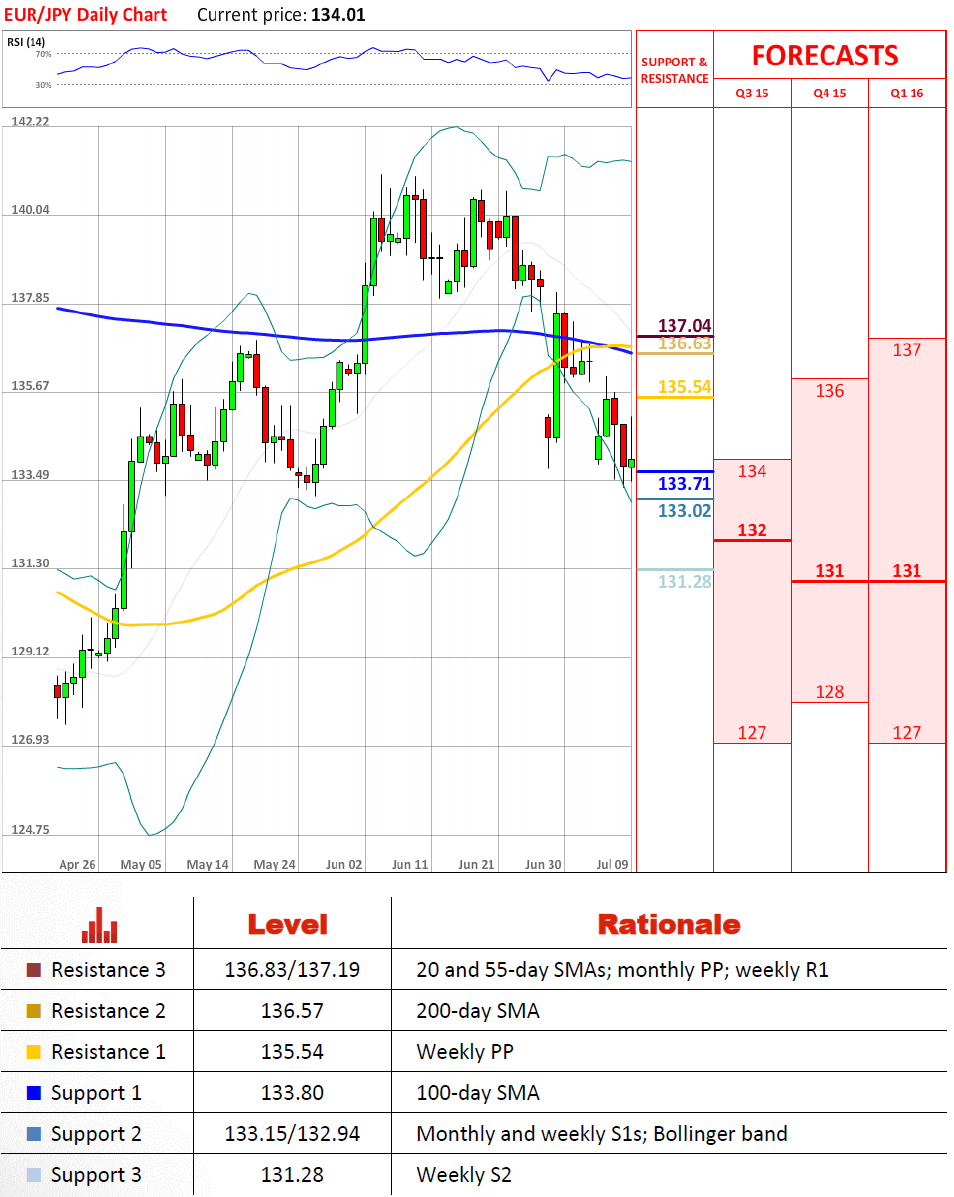Select the Q1 16 forecast column header
The height and width of the screenshot is (1197, 954).
[x=907, y=93]
